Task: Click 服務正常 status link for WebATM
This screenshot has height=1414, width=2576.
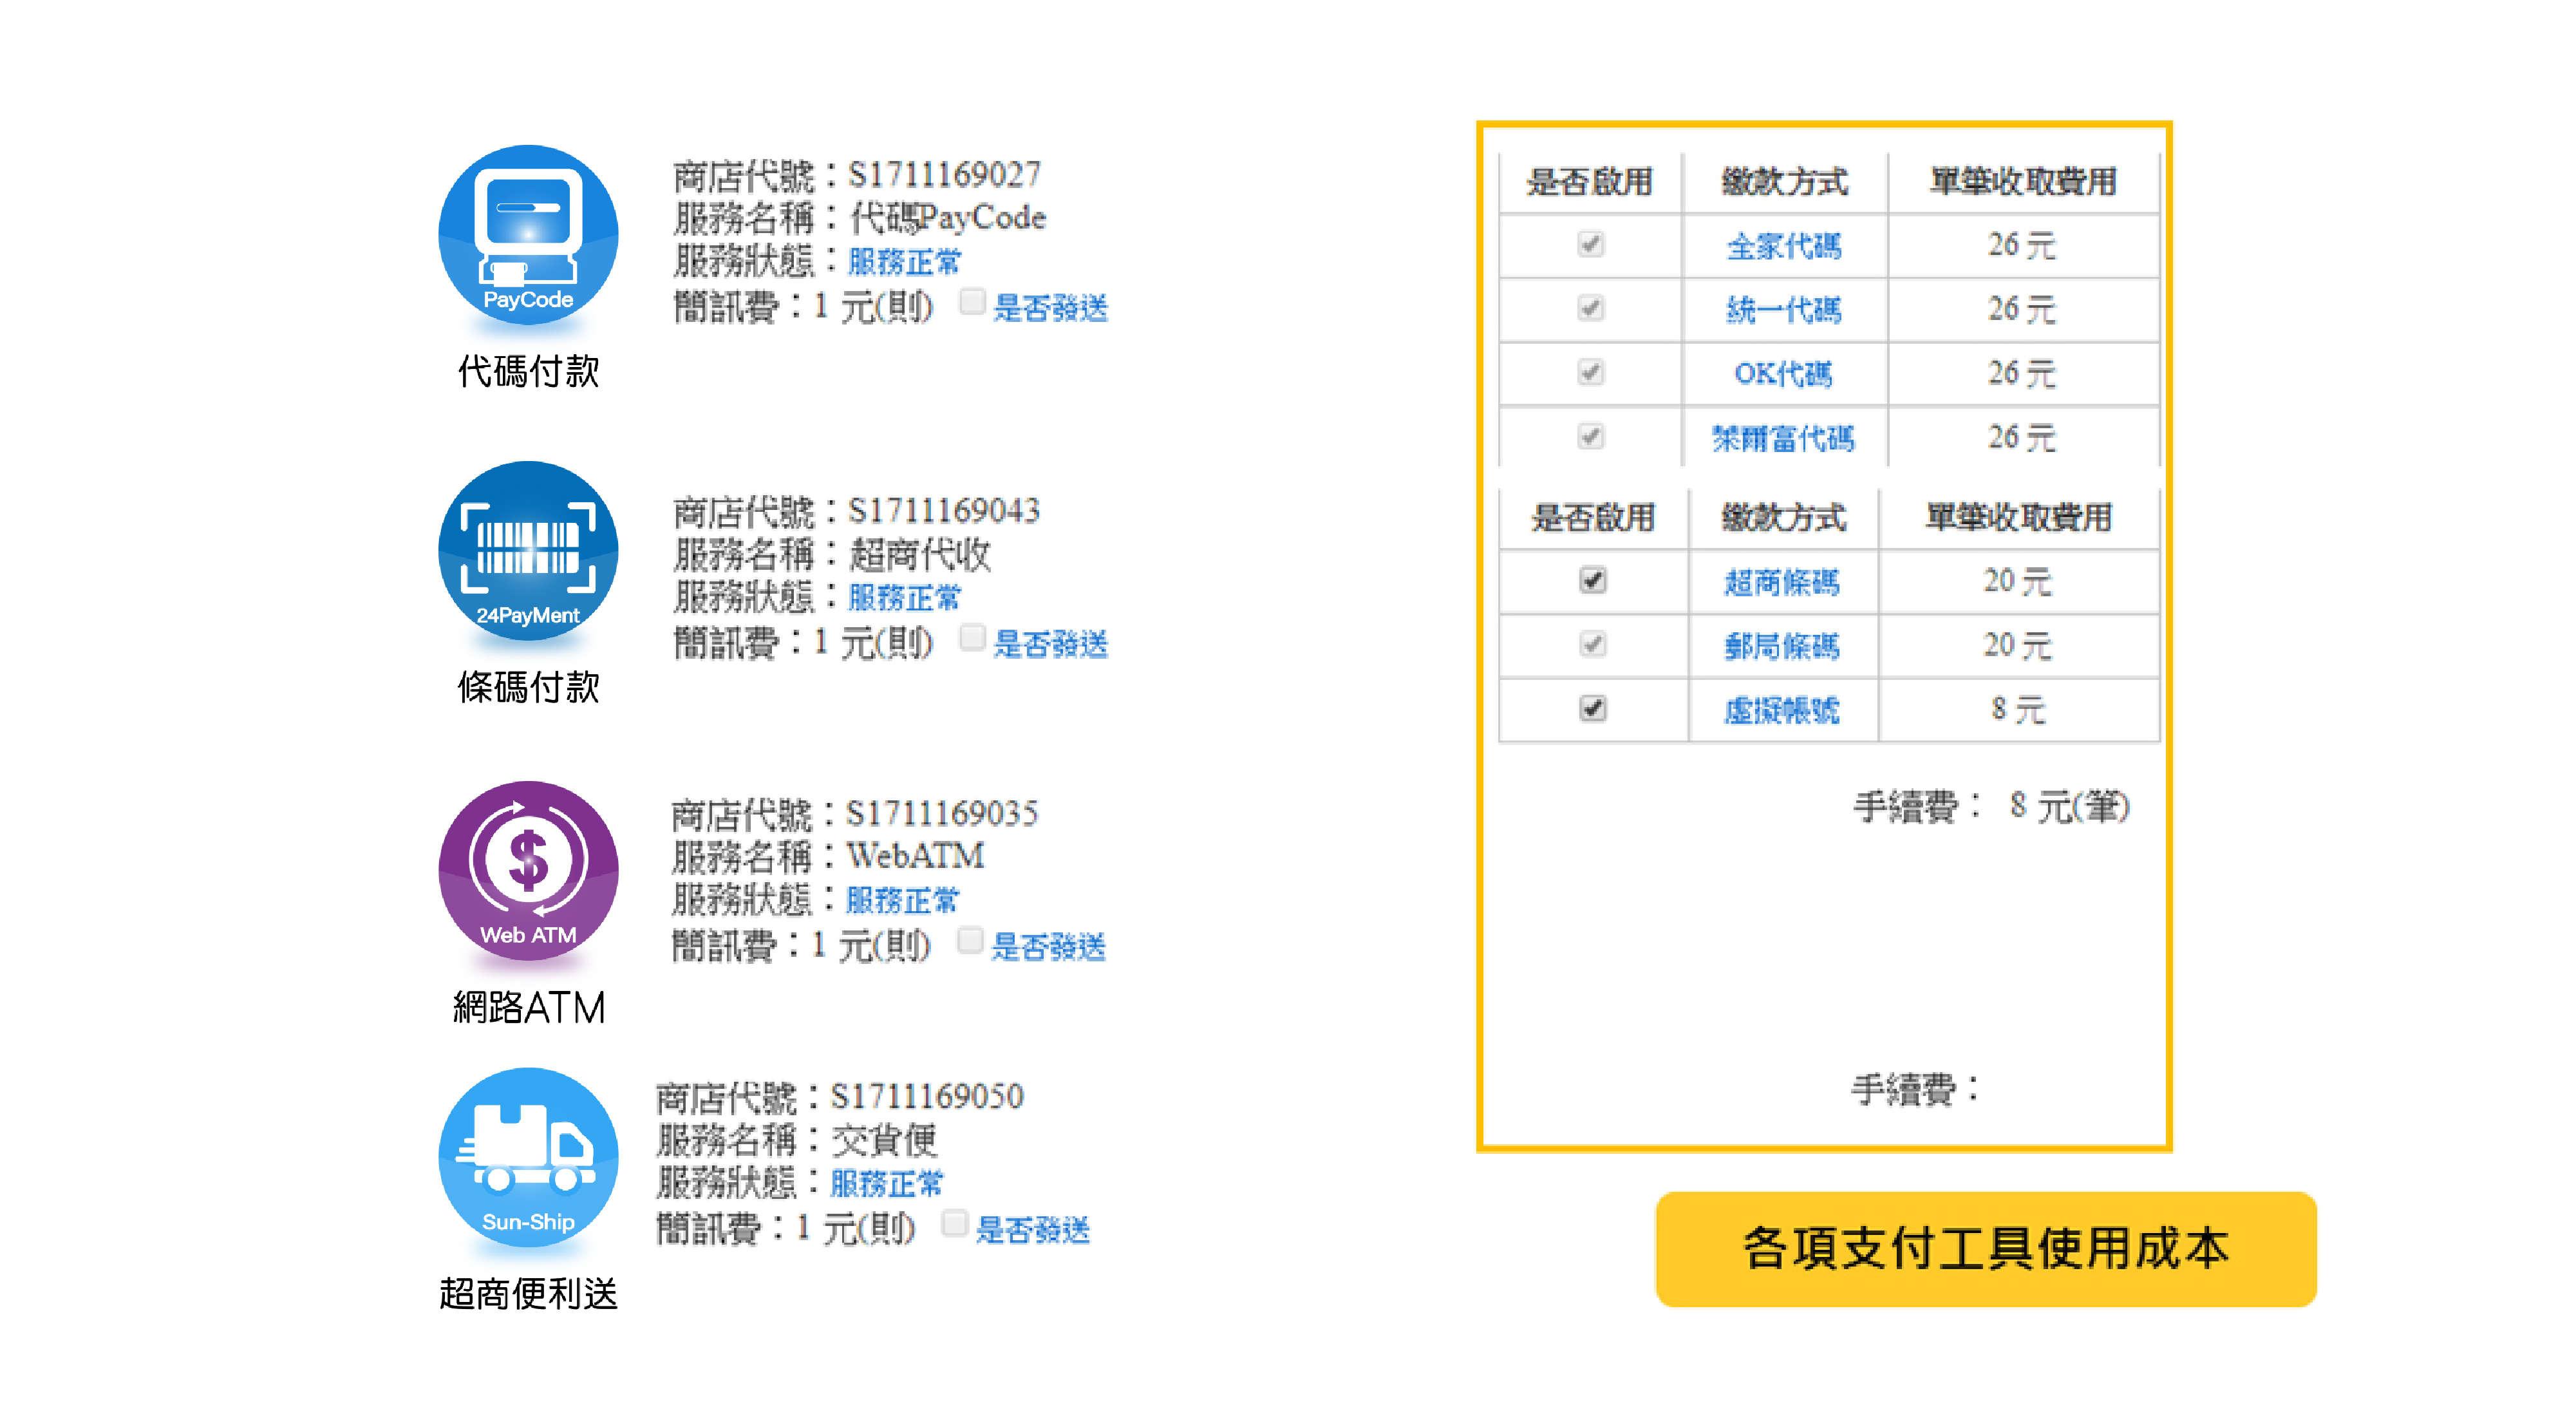Action: point(902,900)
